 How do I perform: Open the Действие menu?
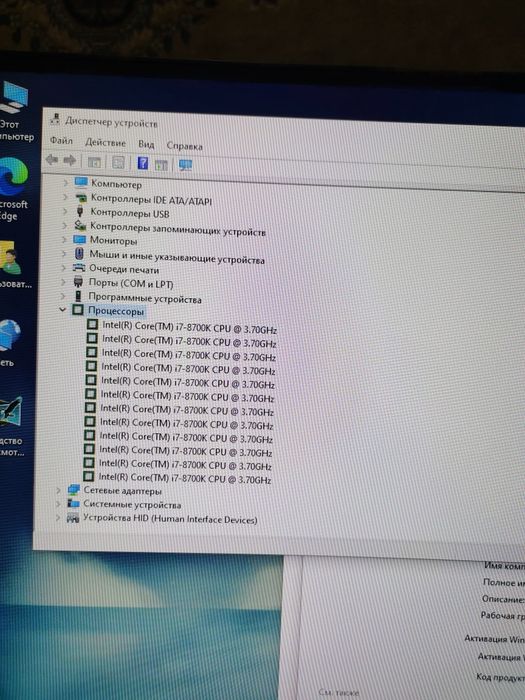click(105, 142)
